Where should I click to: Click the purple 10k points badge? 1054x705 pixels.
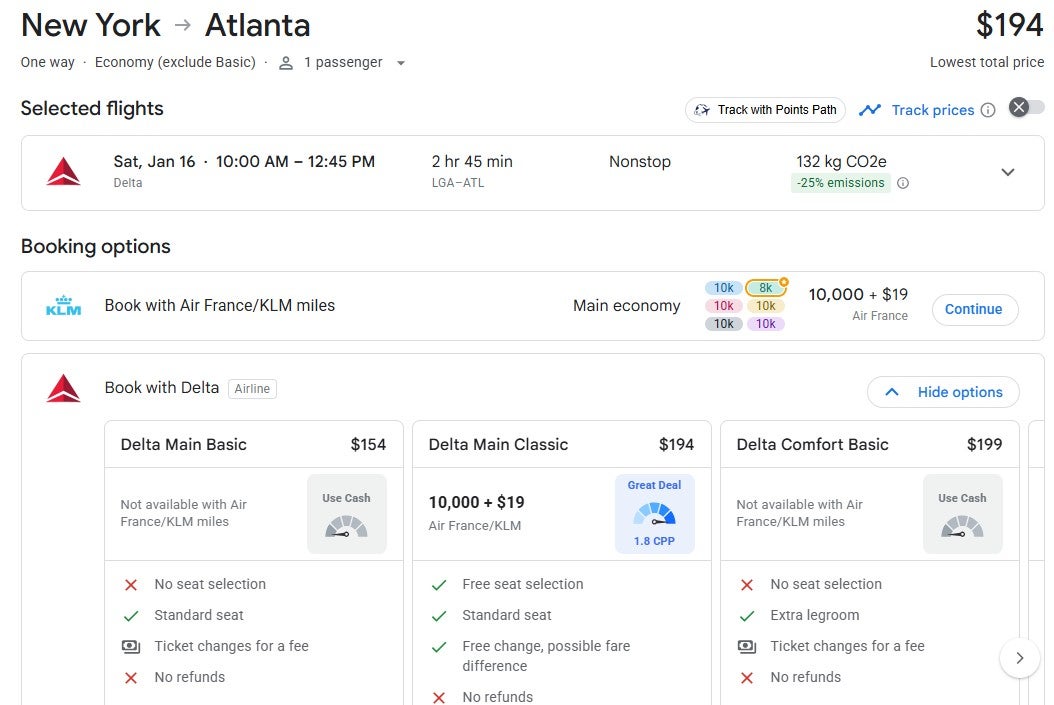tap(766, 324)
